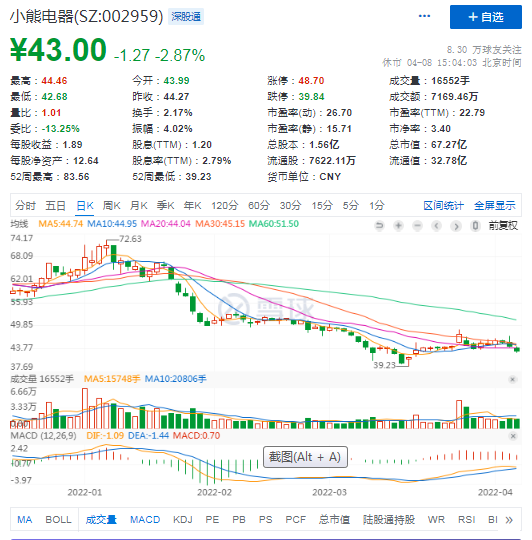Toggle the KDJ sub-indicator

[182, 519]
